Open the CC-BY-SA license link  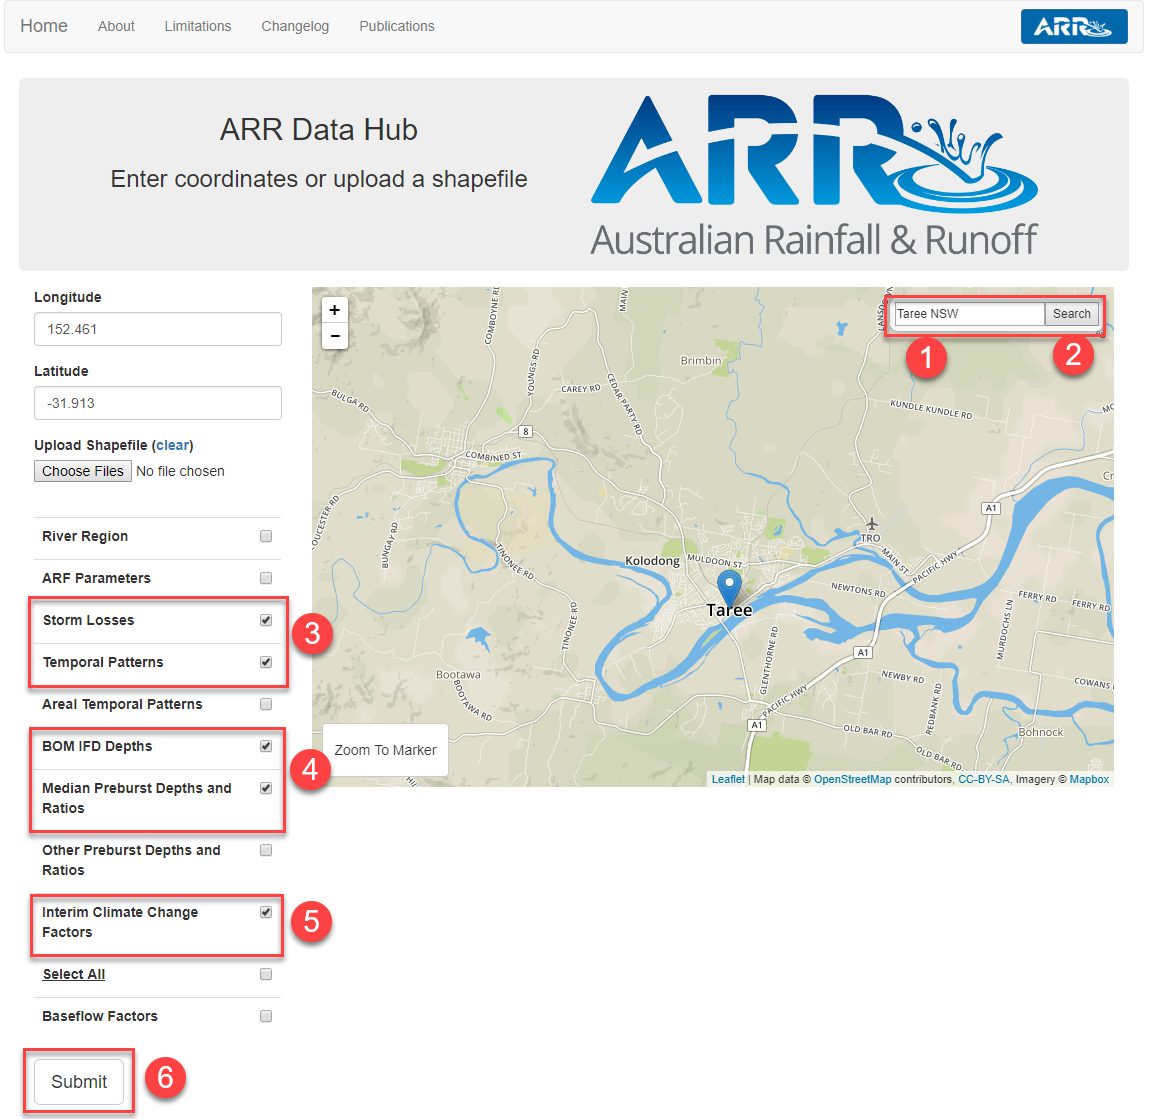pos(984,779)
